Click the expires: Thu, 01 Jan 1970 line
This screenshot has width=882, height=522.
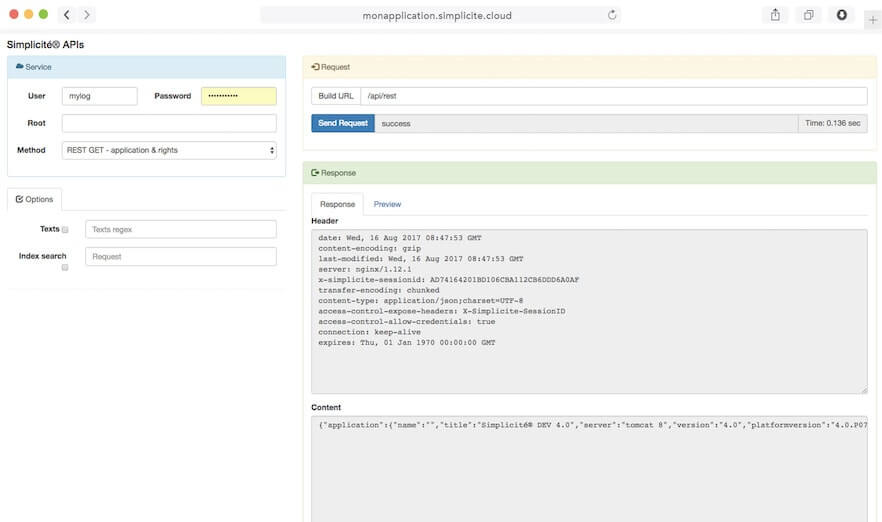[407, 343]
